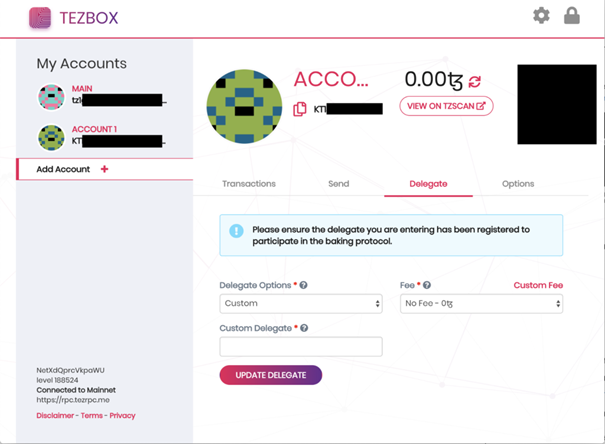Click the large account identicon

click(x=244, y=106)
